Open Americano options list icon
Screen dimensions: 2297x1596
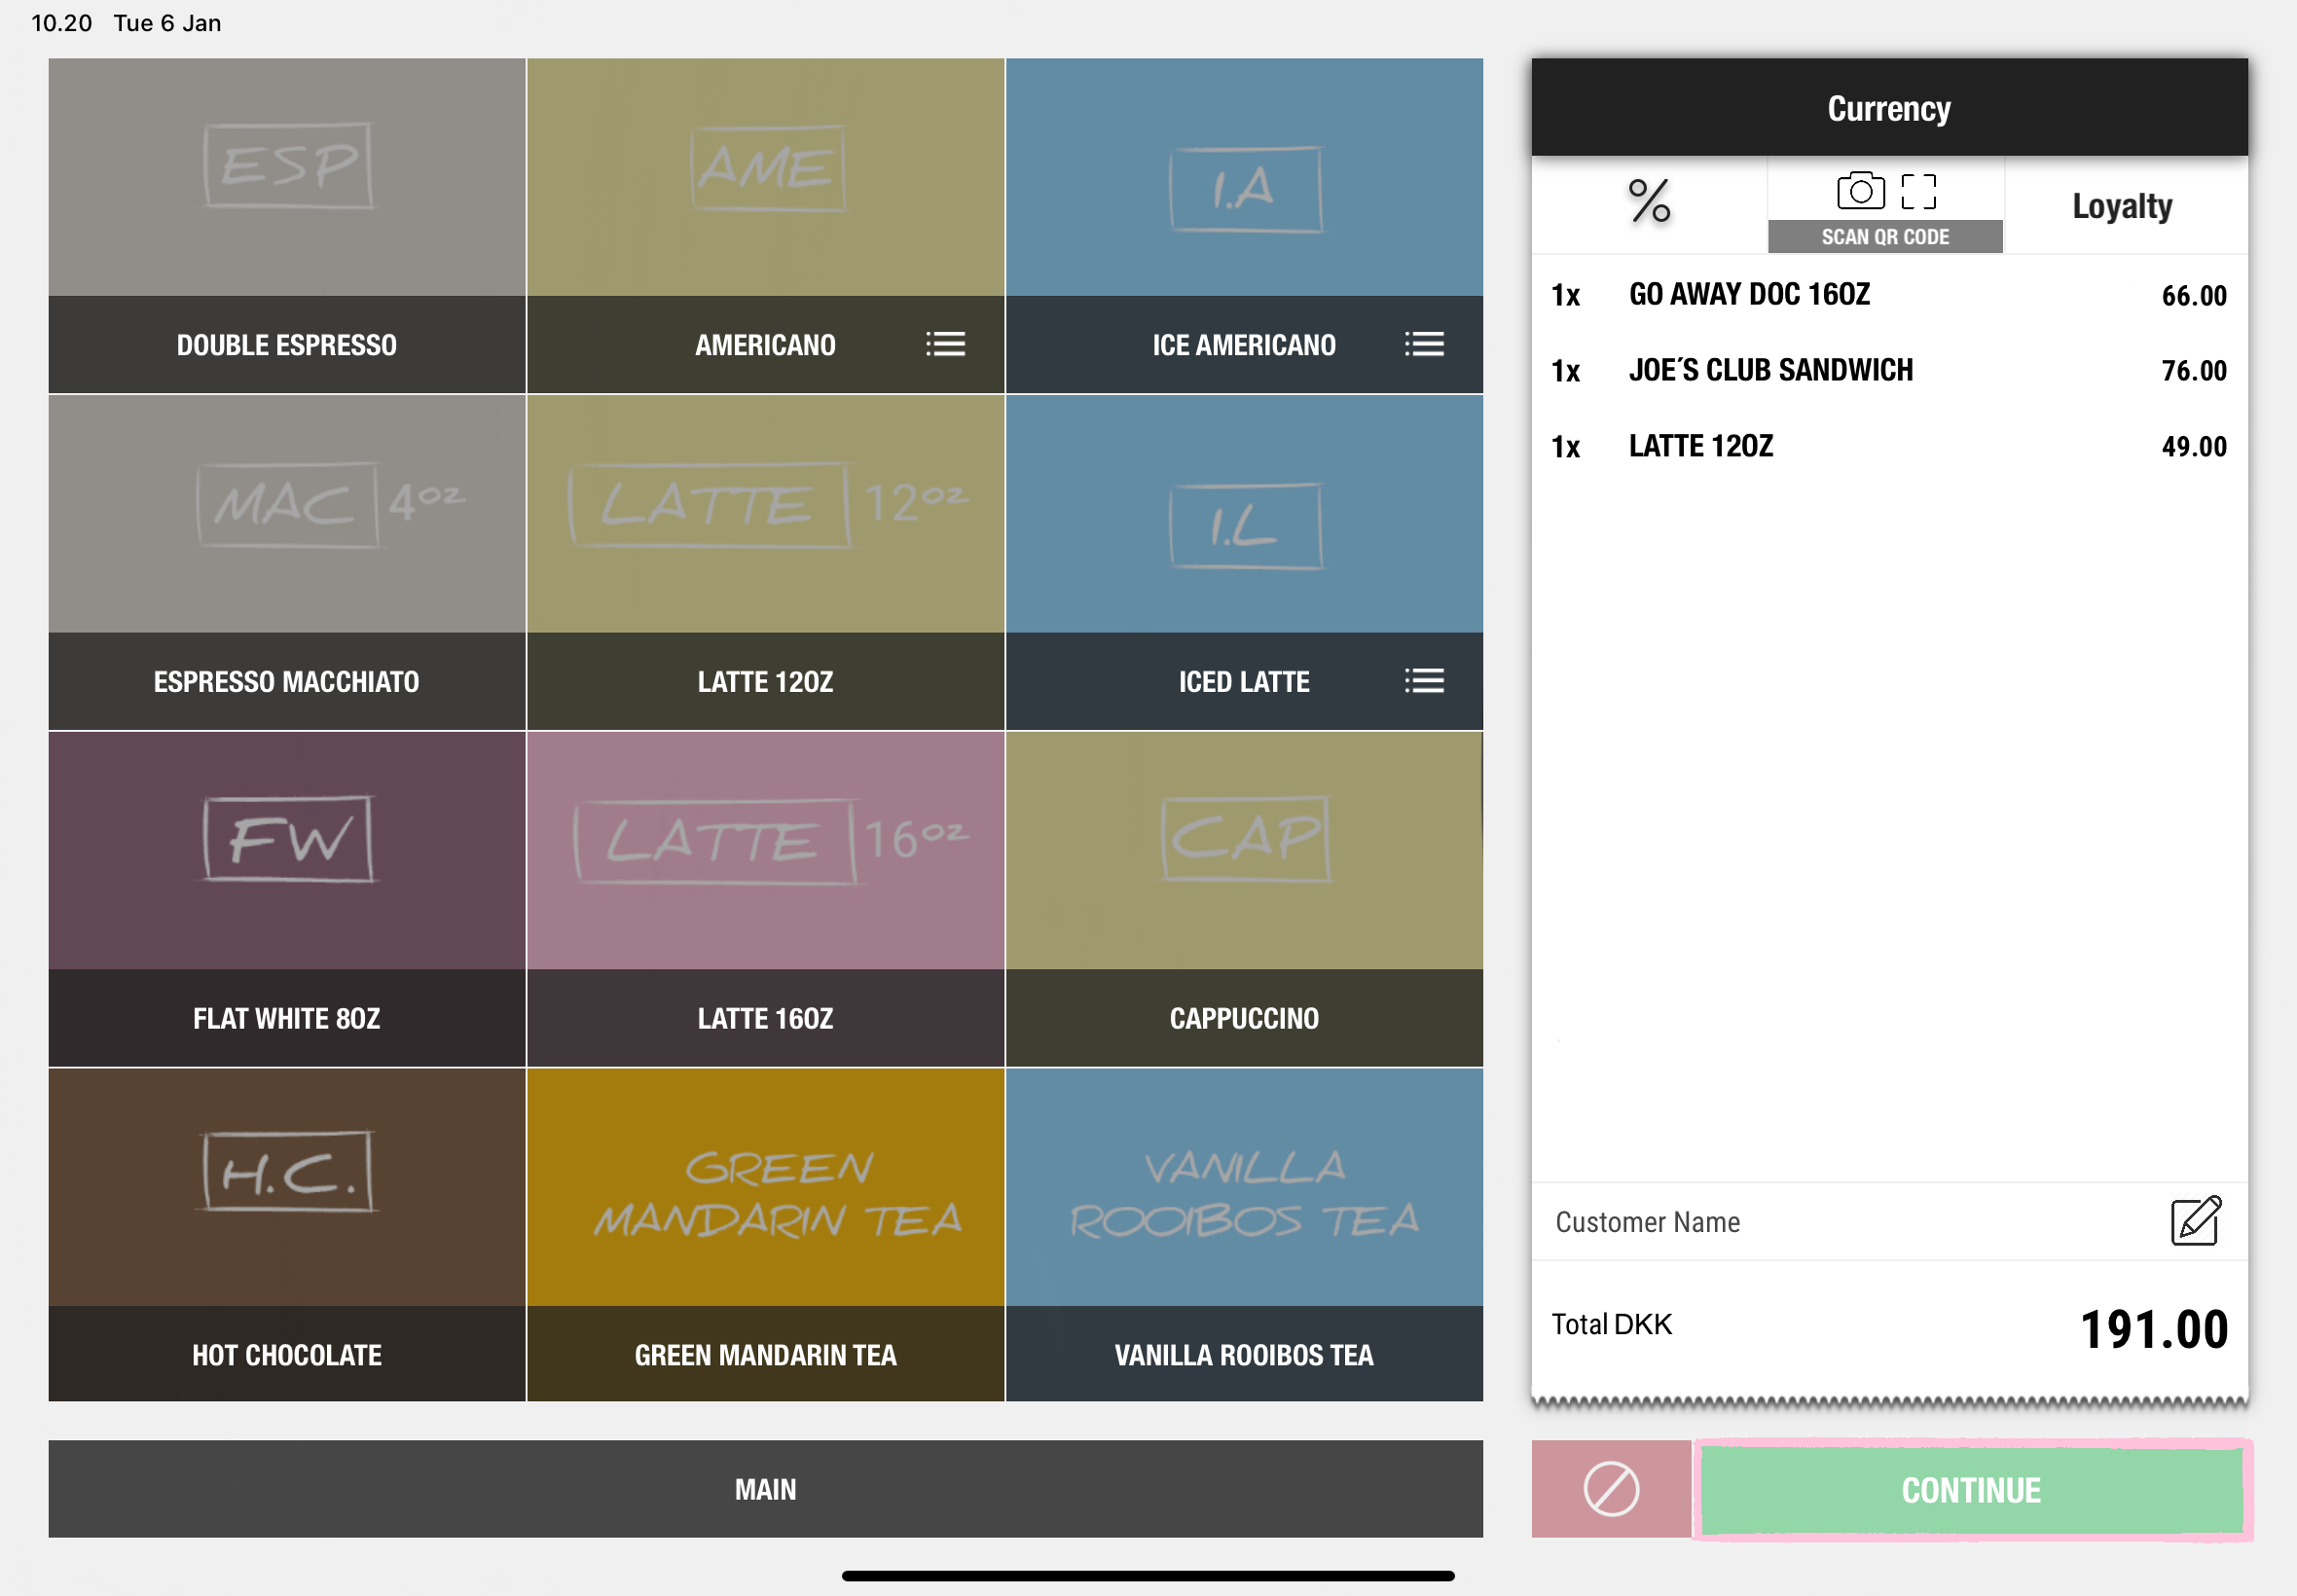pos(945,344)
